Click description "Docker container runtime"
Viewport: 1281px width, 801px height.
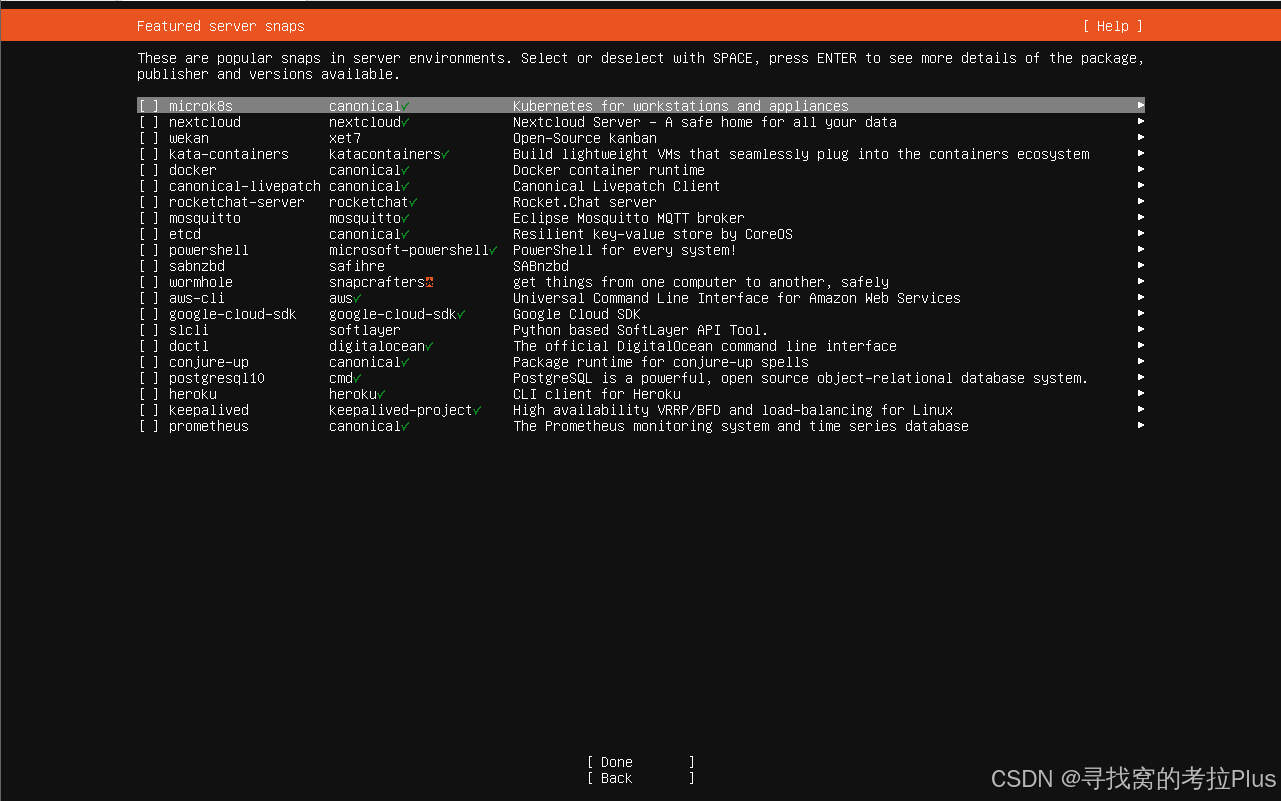pyautogui.click(x=609, y=170)
